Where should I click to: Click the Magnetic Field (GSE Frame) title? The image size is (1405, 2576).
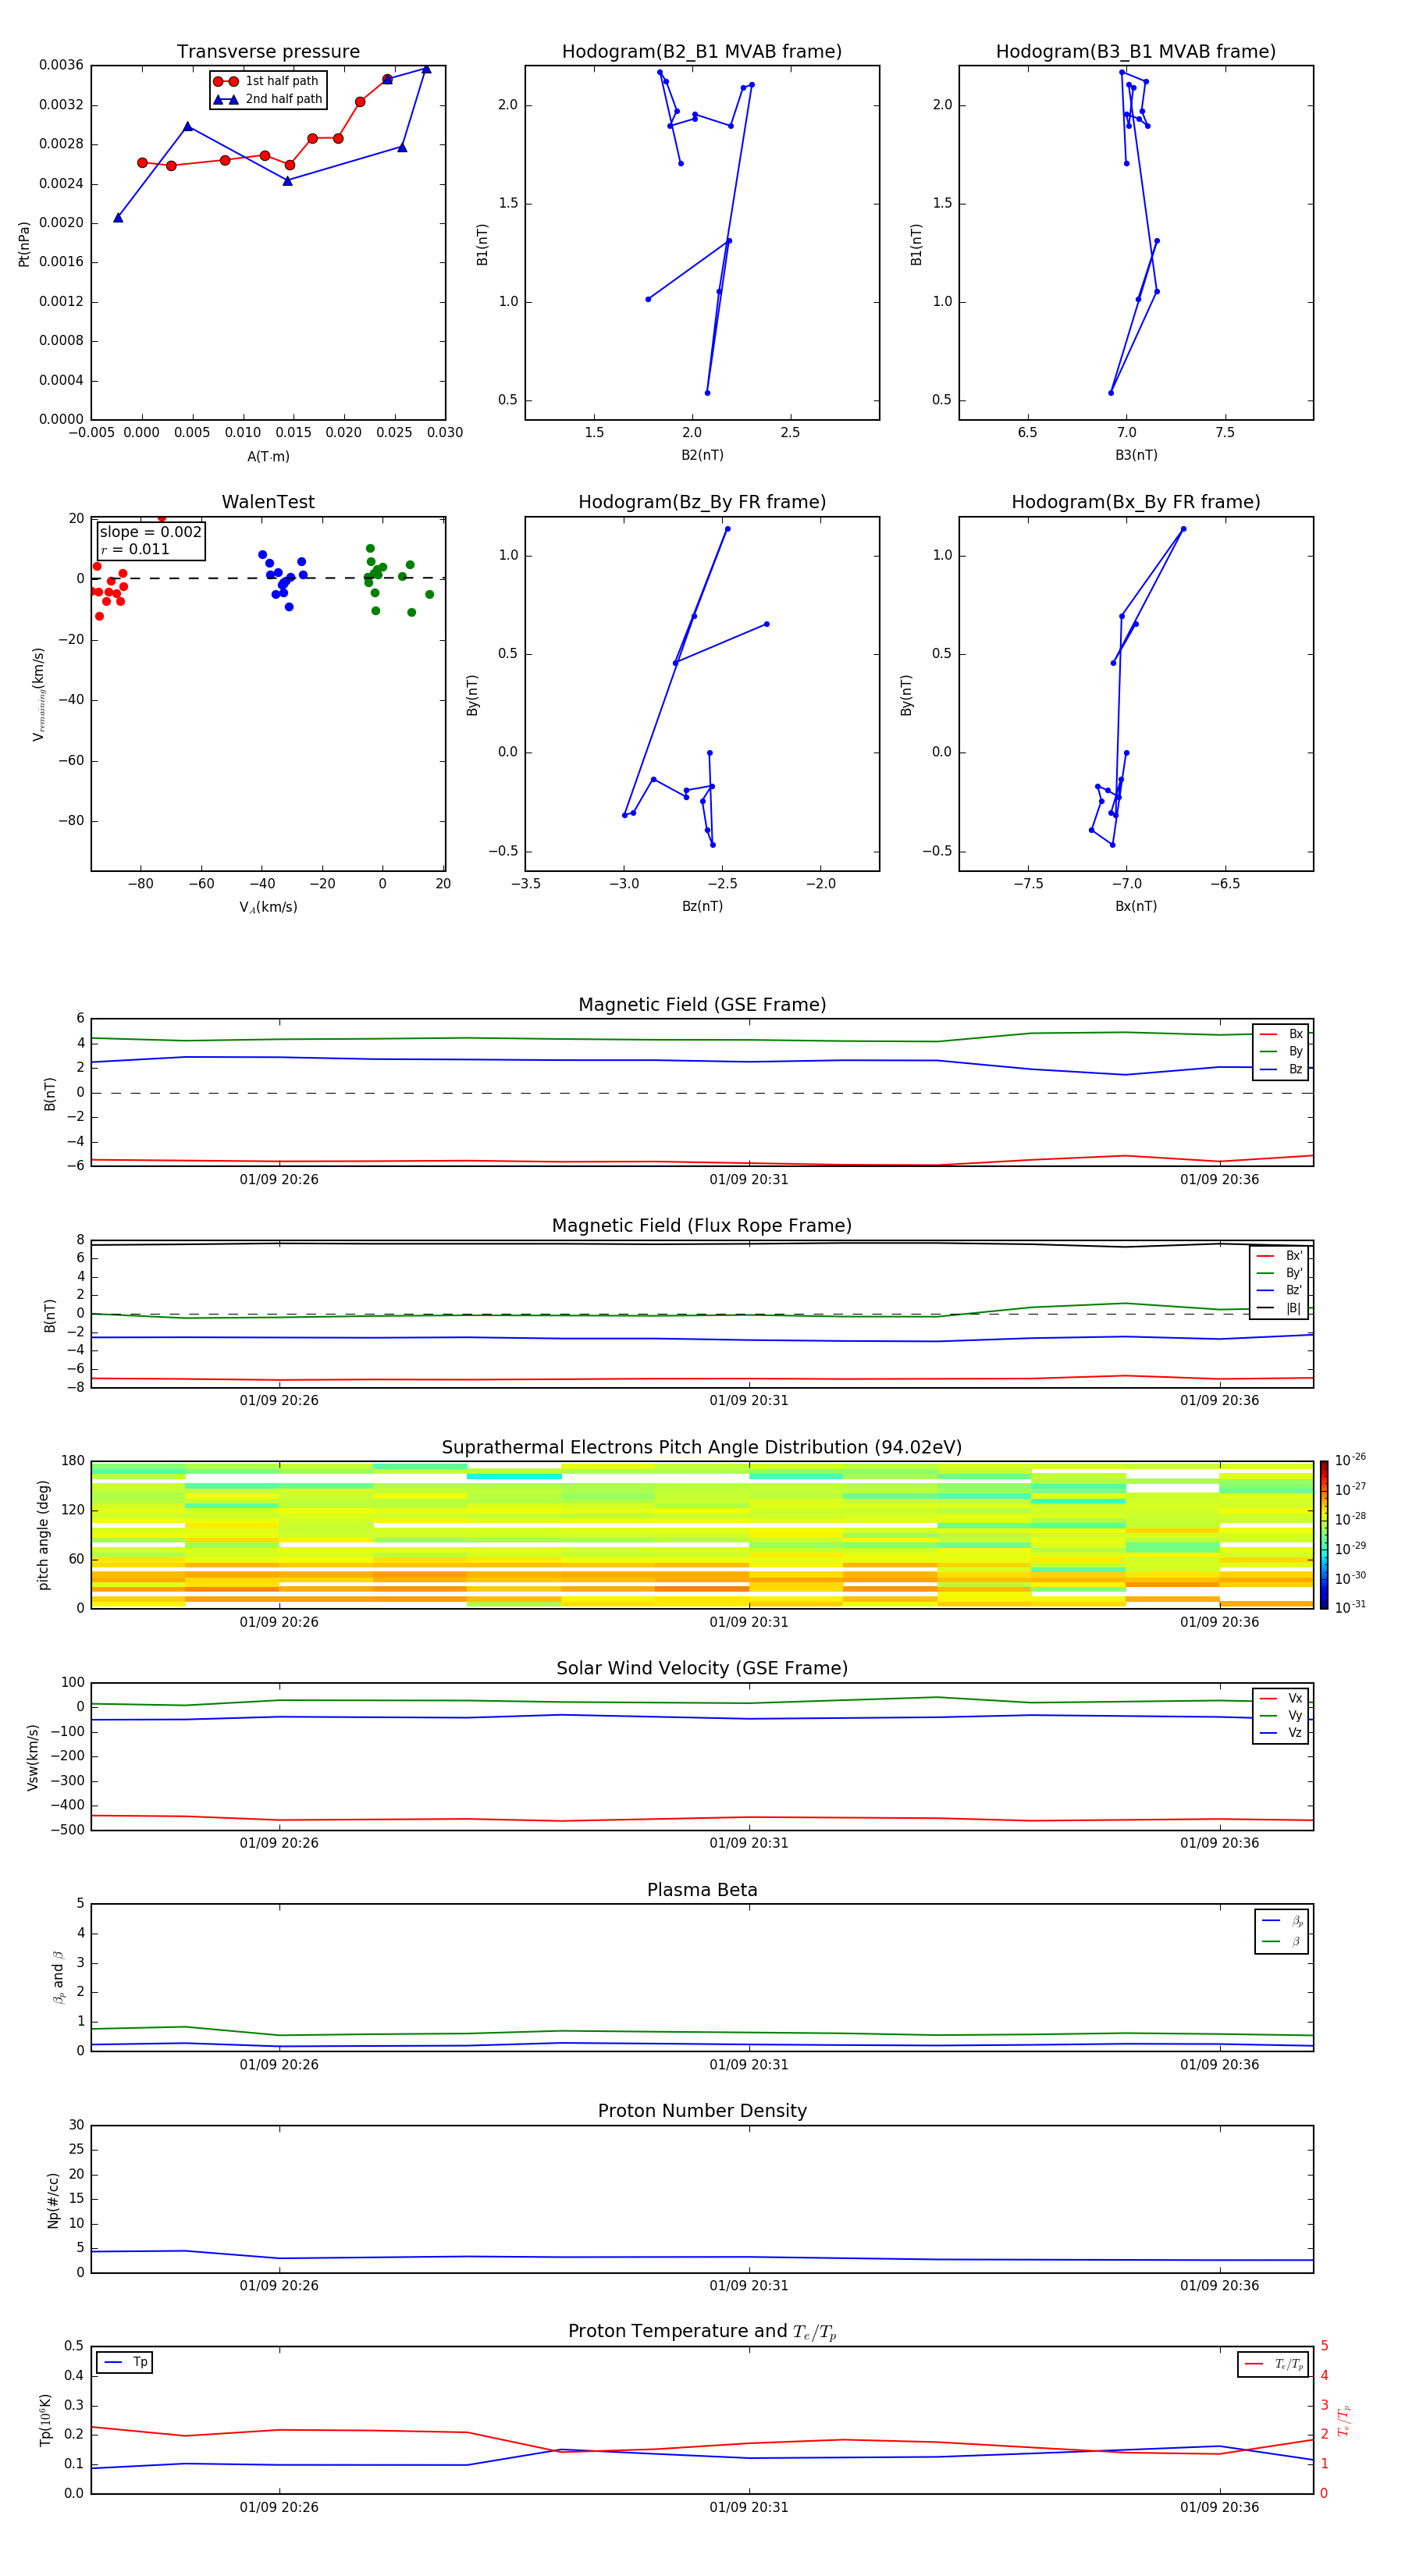702,1005
